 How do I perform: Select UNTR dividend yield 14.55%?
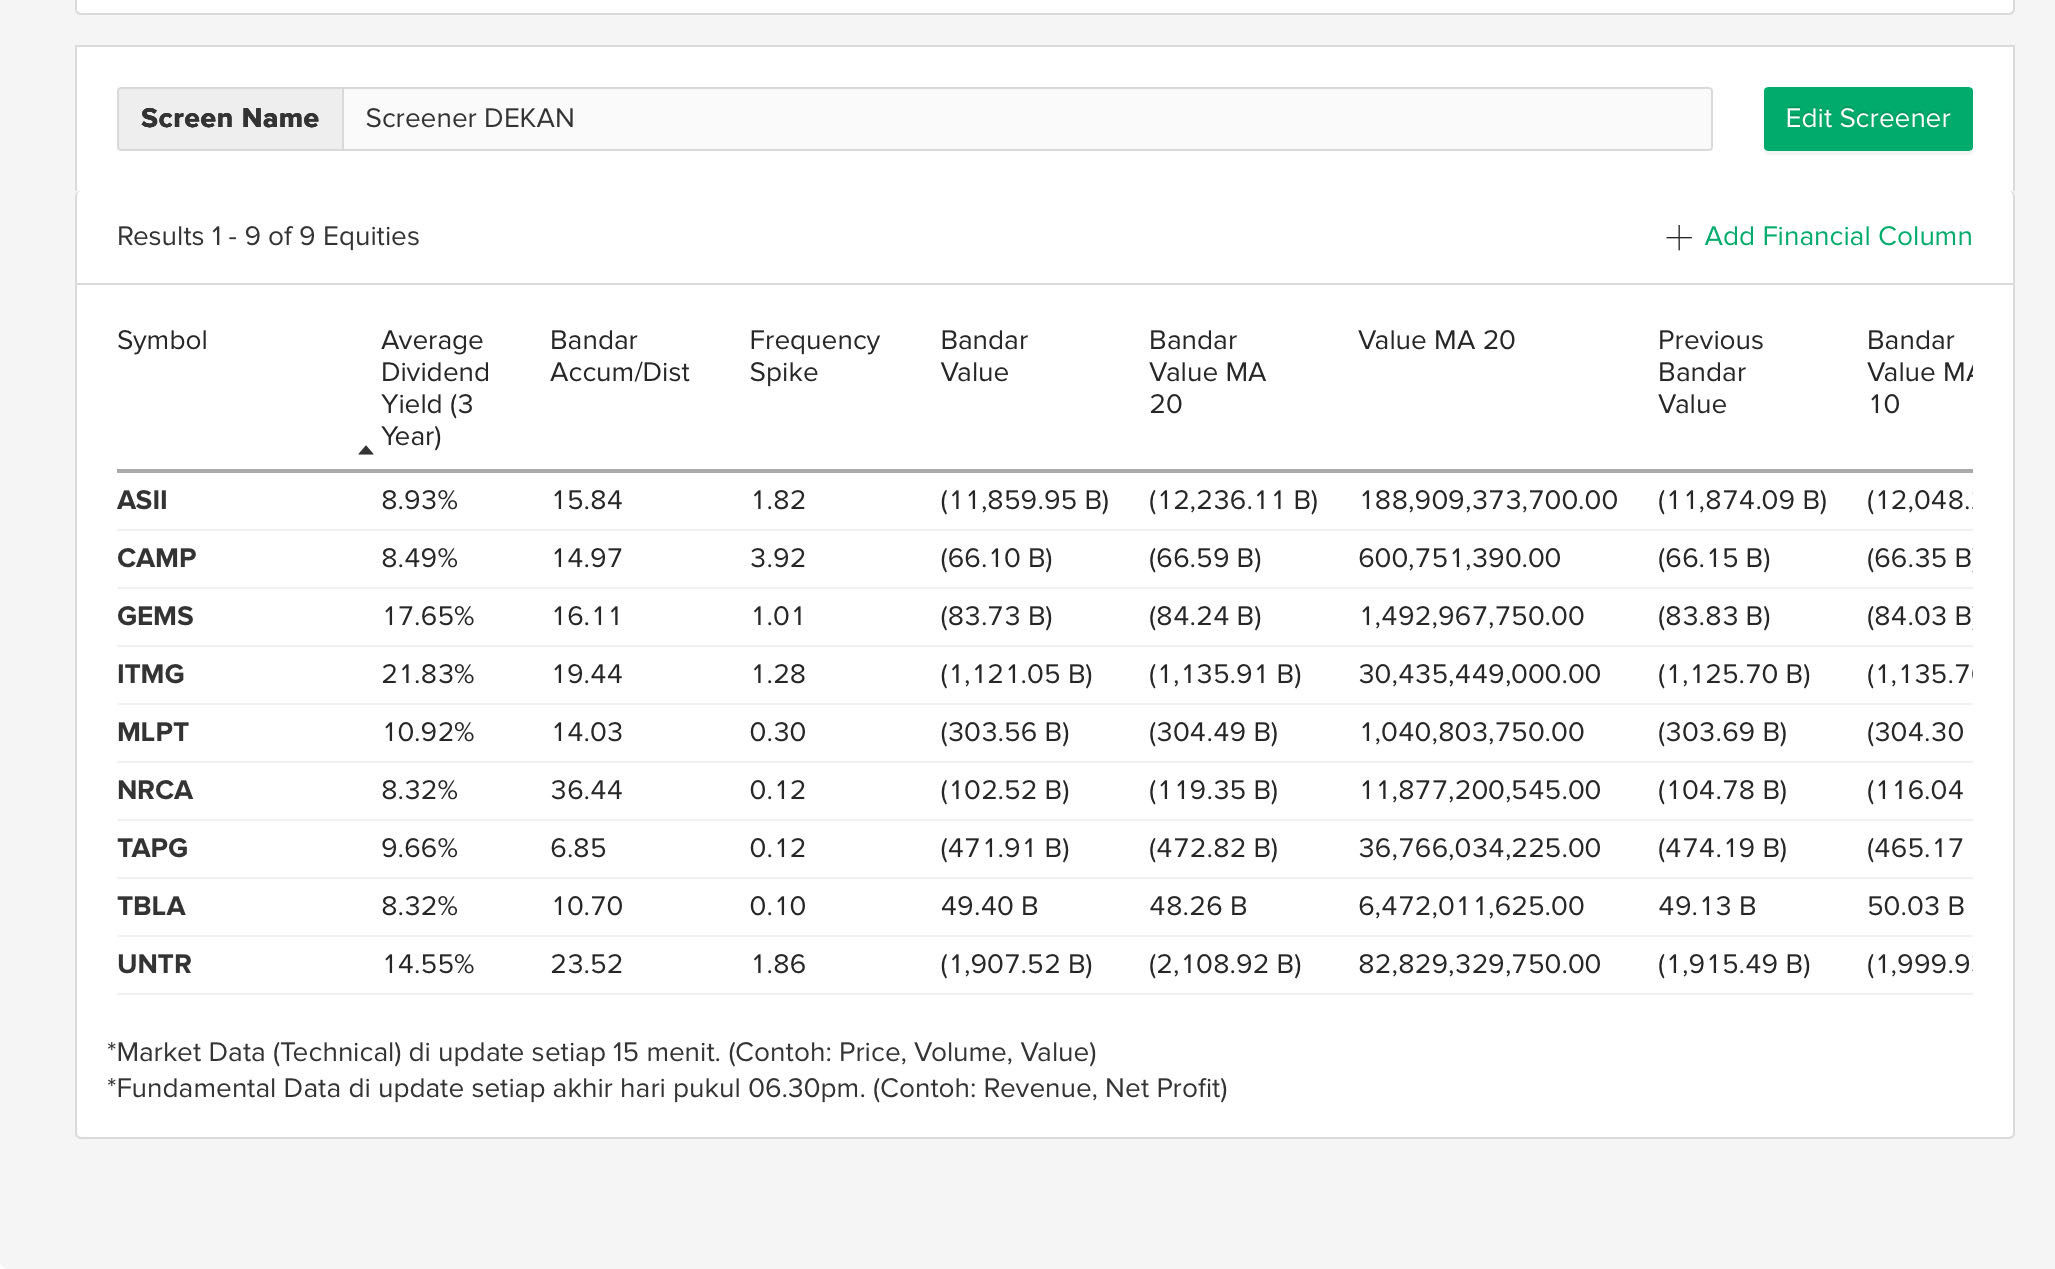428,964
